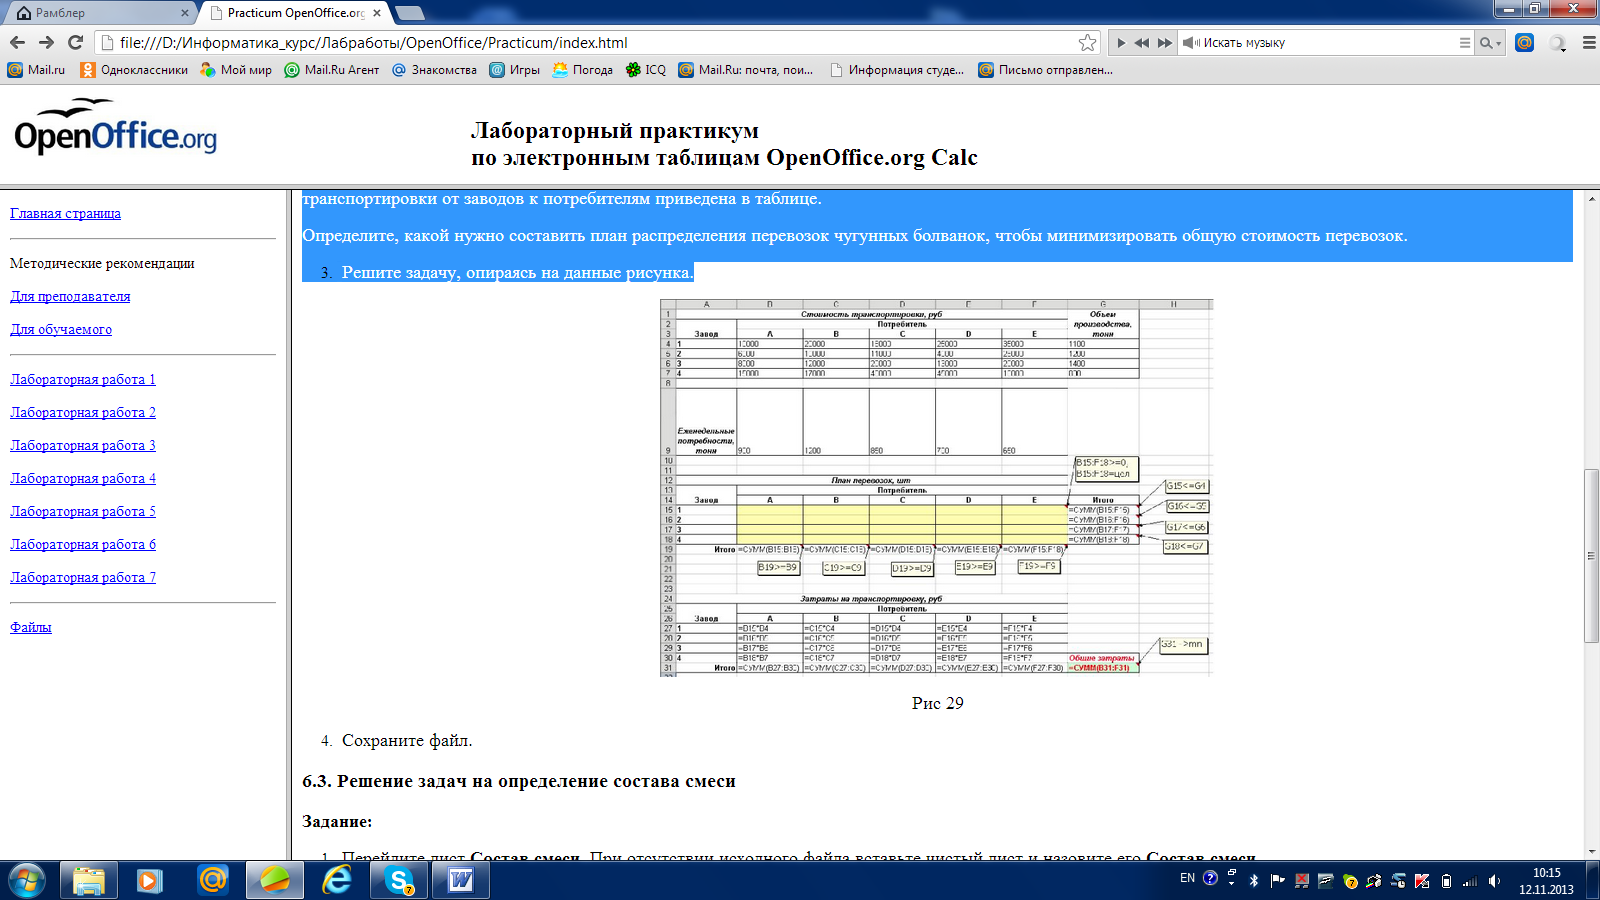Open Microsoft Word from the taskbar
1600x900 pixels.
[x=461, y=880]
